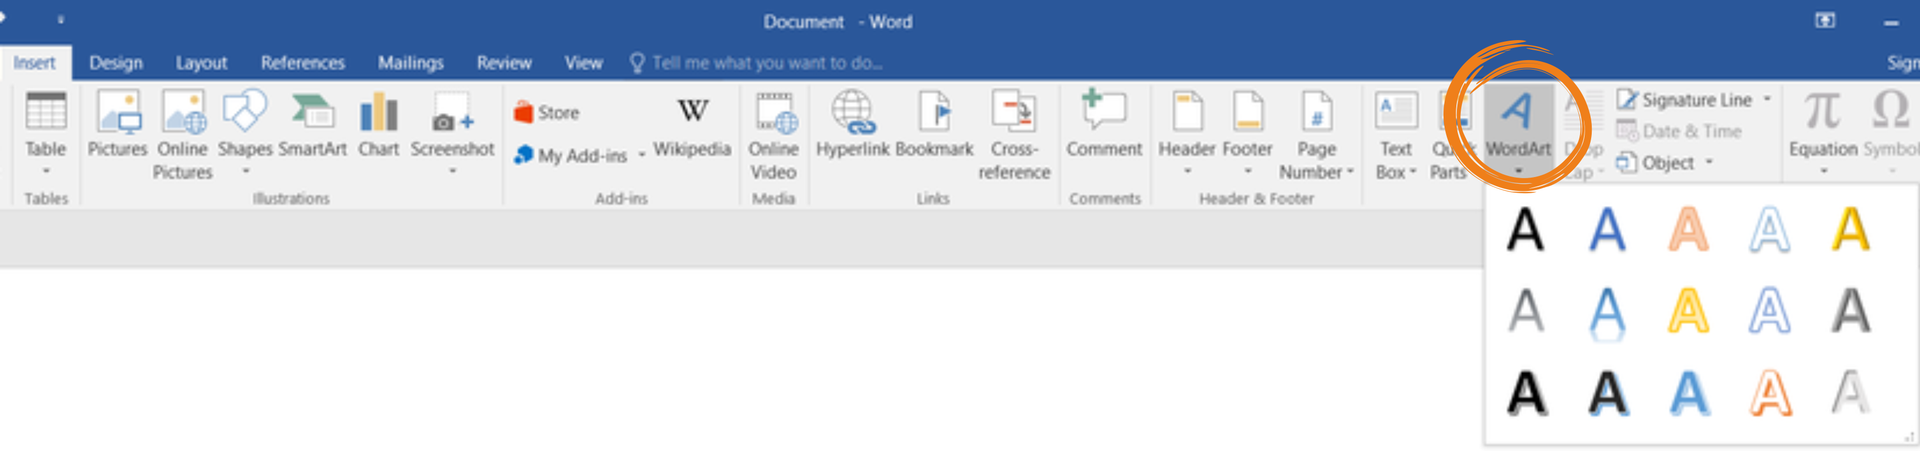This screenshot has width=1920, height=451.
Task: Choose the dark gray shadow WordArt in the middle row
Action: click(1850, 311)
